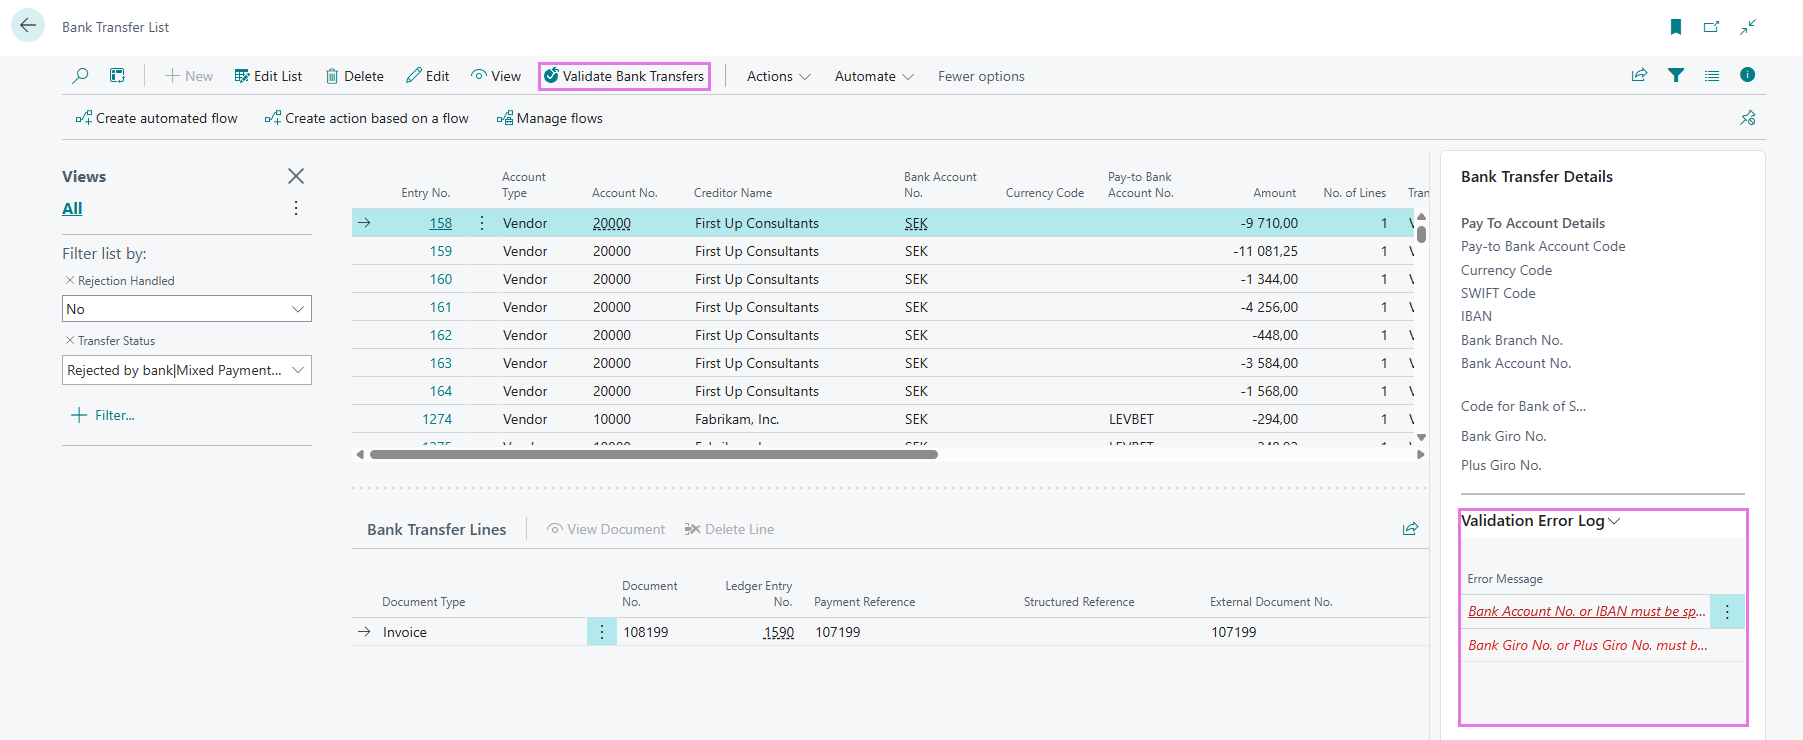Open search with the magnifier icon
Image resolution: width=1803 pixels, height=740 pixels.
[80, 76]
